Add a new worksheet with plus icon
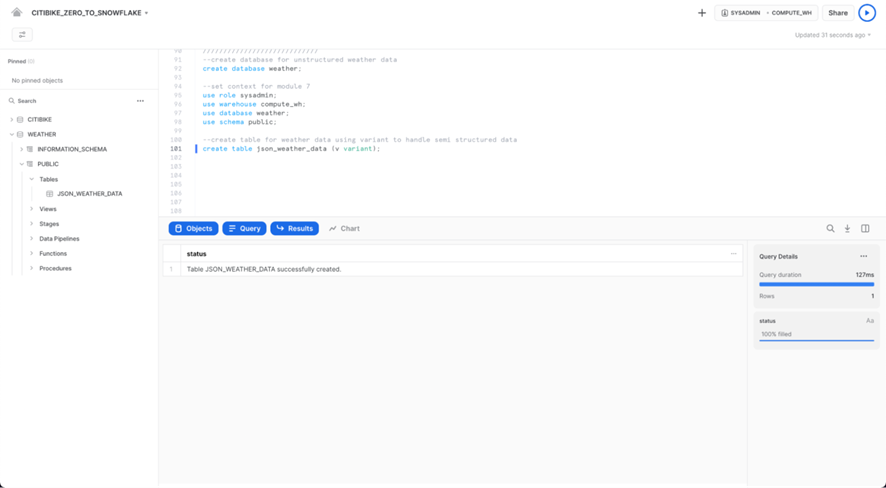The image size is (886, 488). coord(702,13)
